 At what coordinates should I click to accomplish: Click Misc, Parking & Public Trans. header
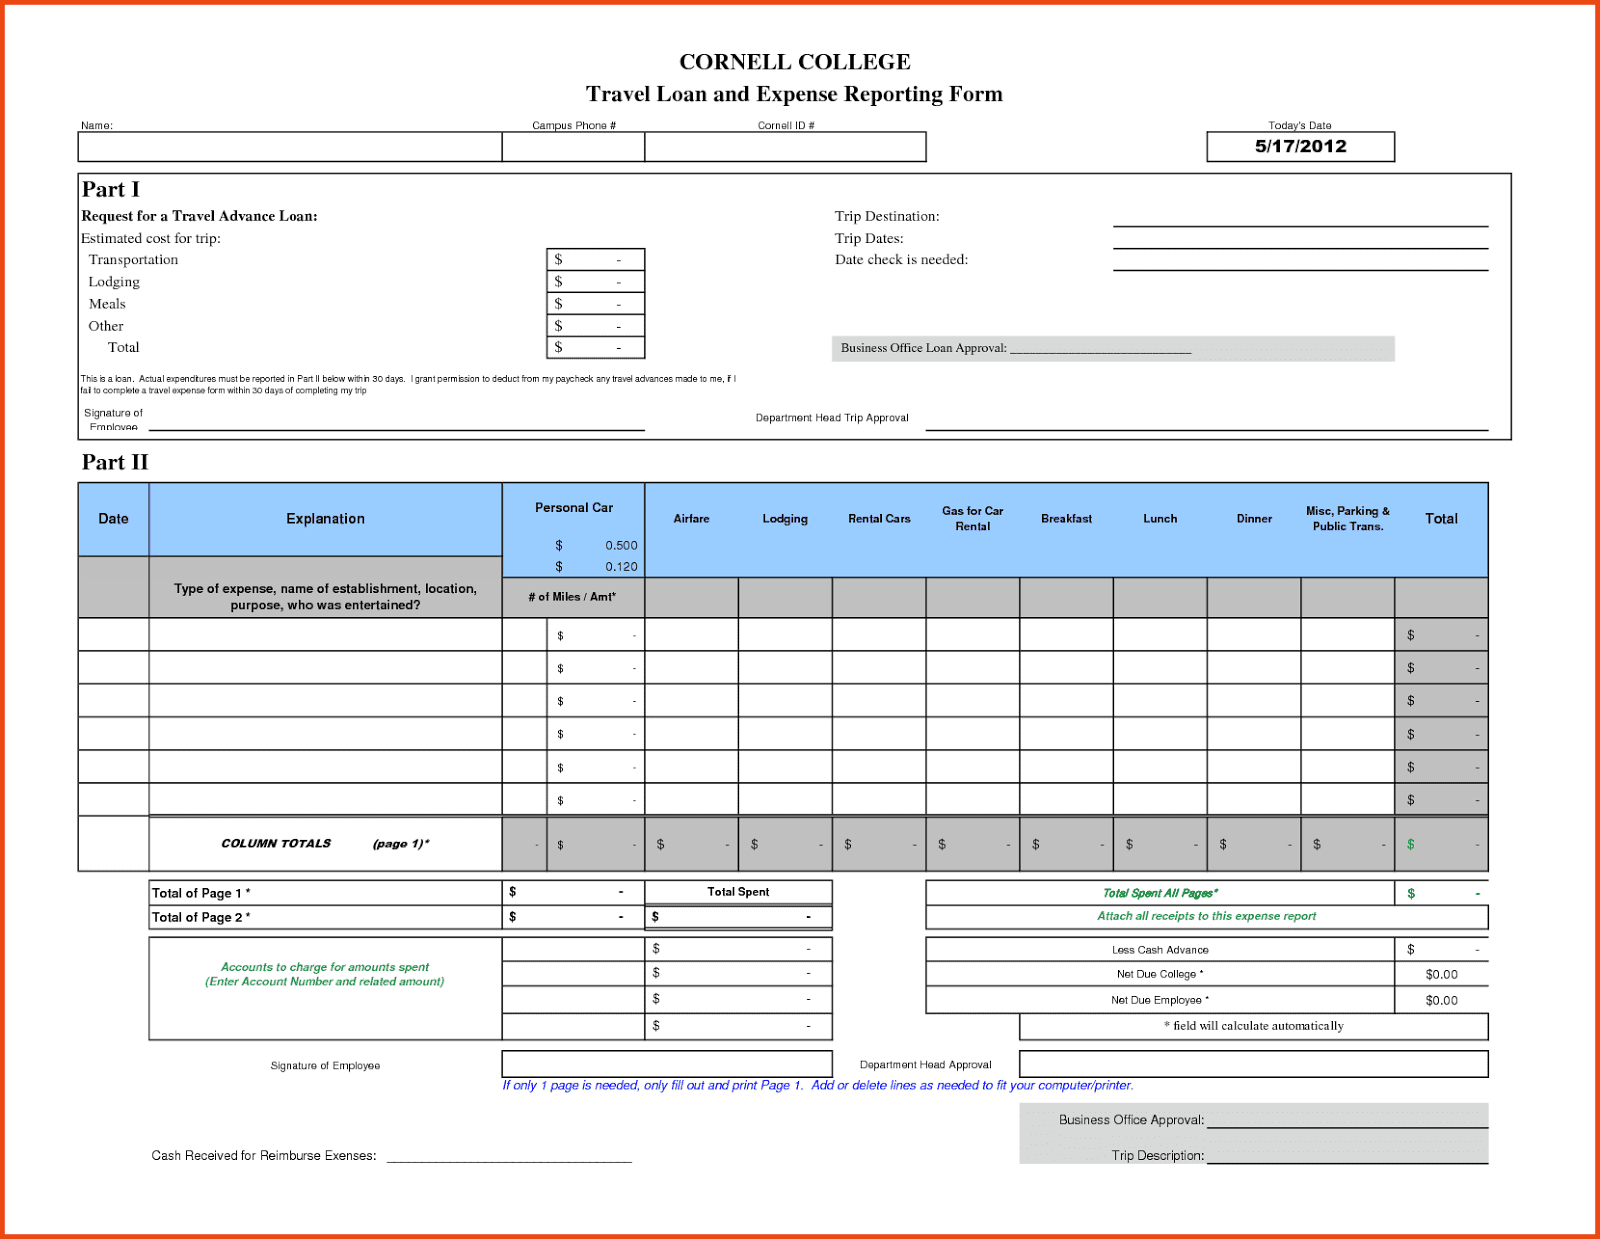(1348, 518)
